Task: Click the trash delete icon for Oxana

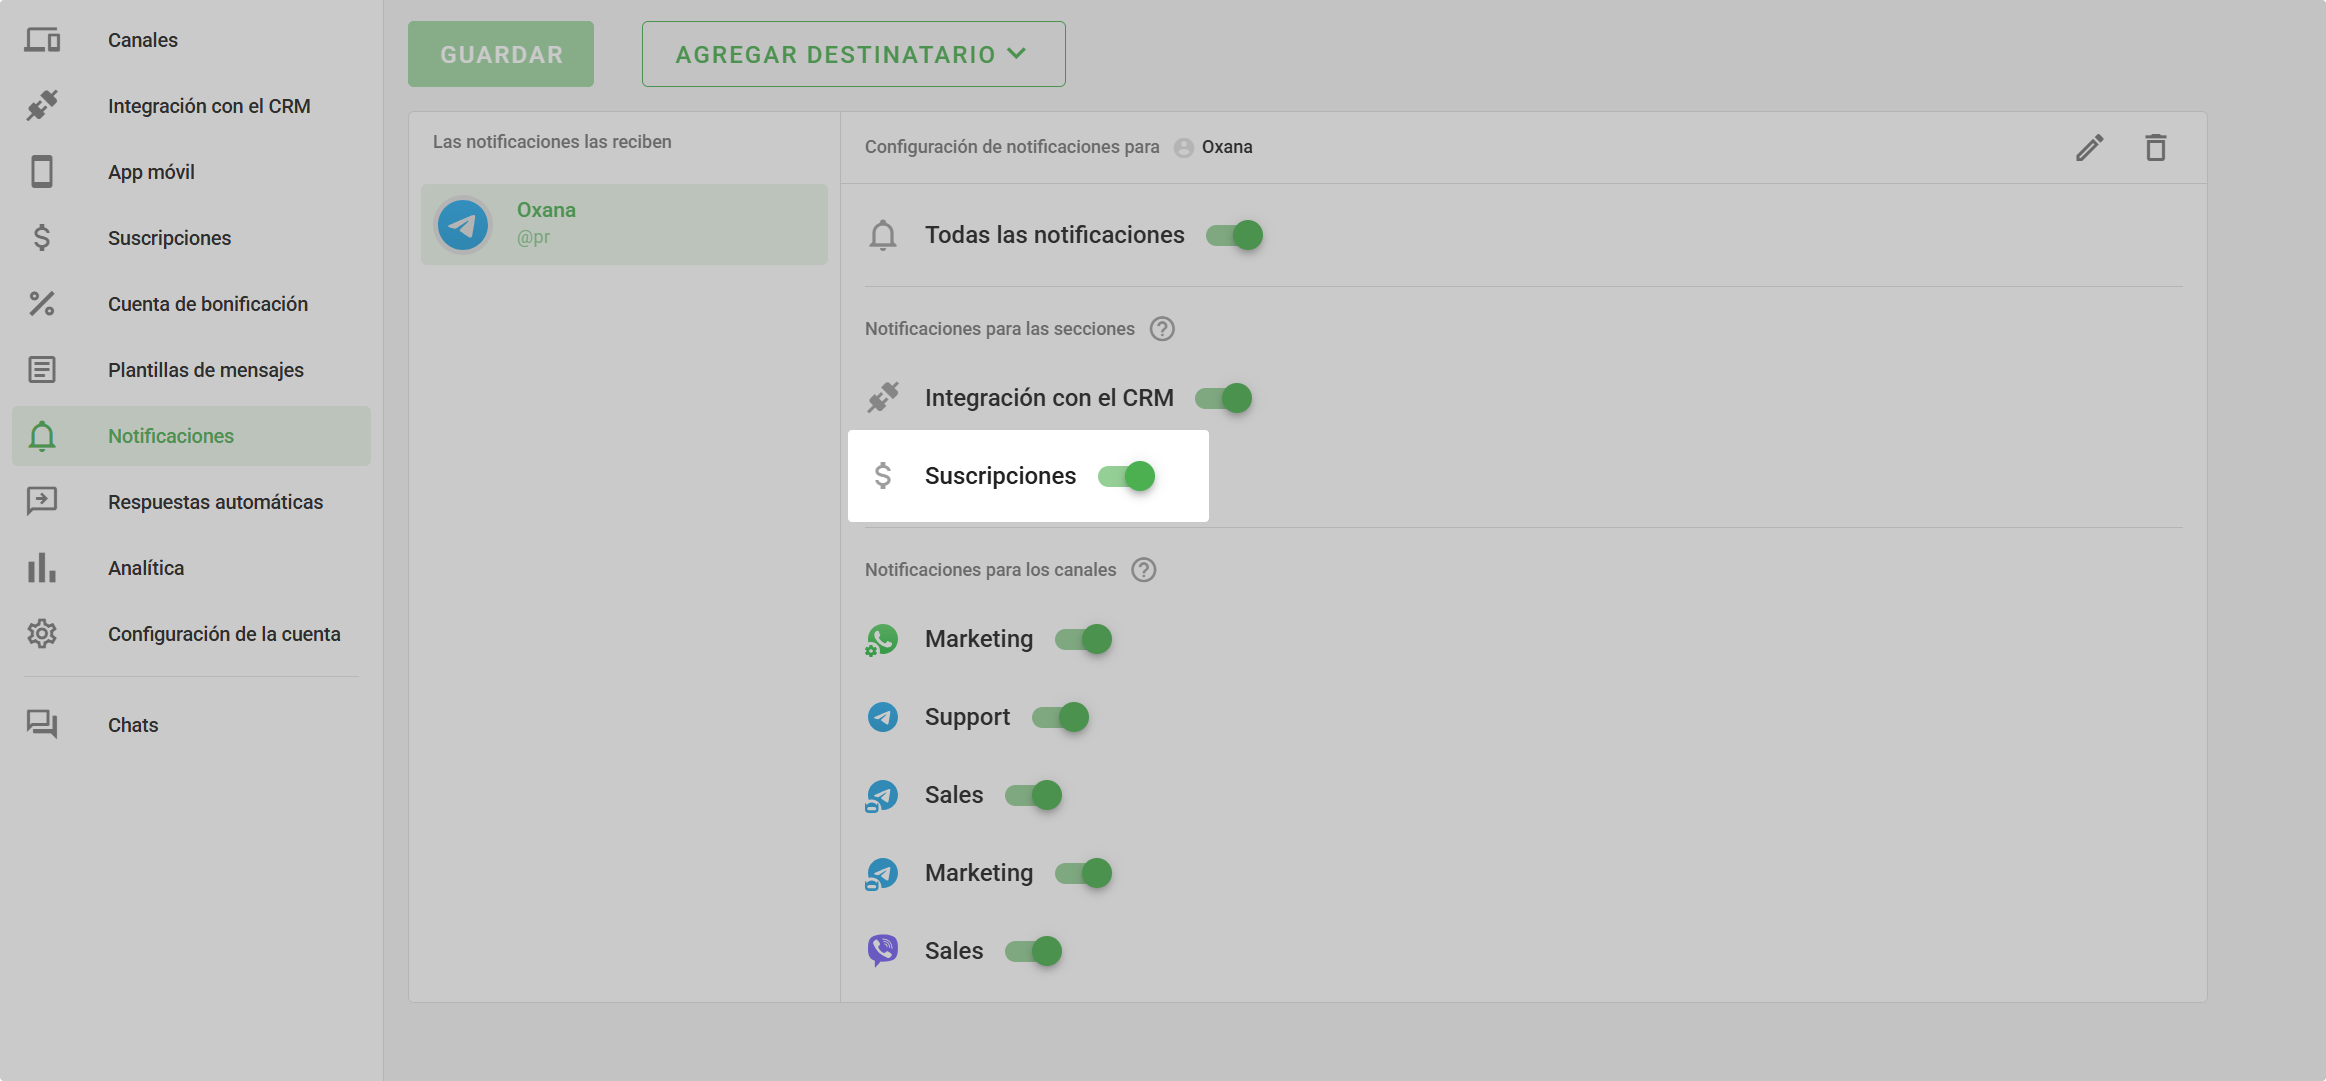Action: click(2156, 148)
